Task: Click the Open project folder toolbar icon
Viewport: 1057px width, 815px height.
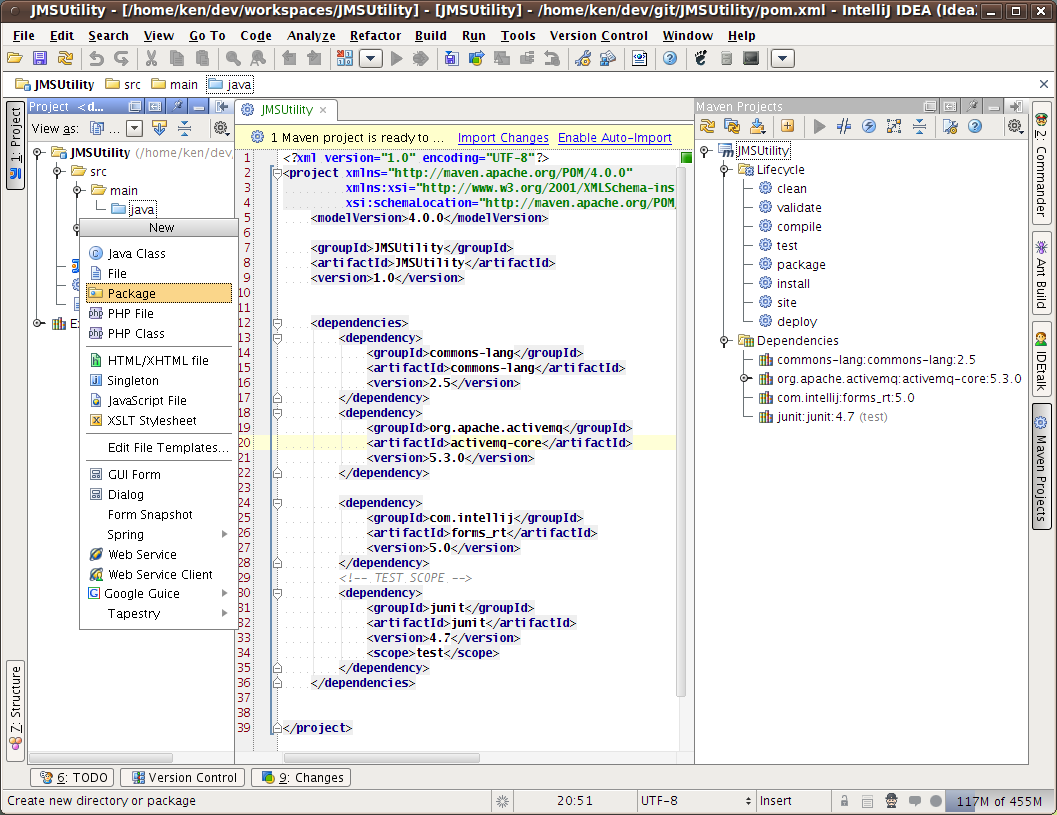Action: (15, 59)
